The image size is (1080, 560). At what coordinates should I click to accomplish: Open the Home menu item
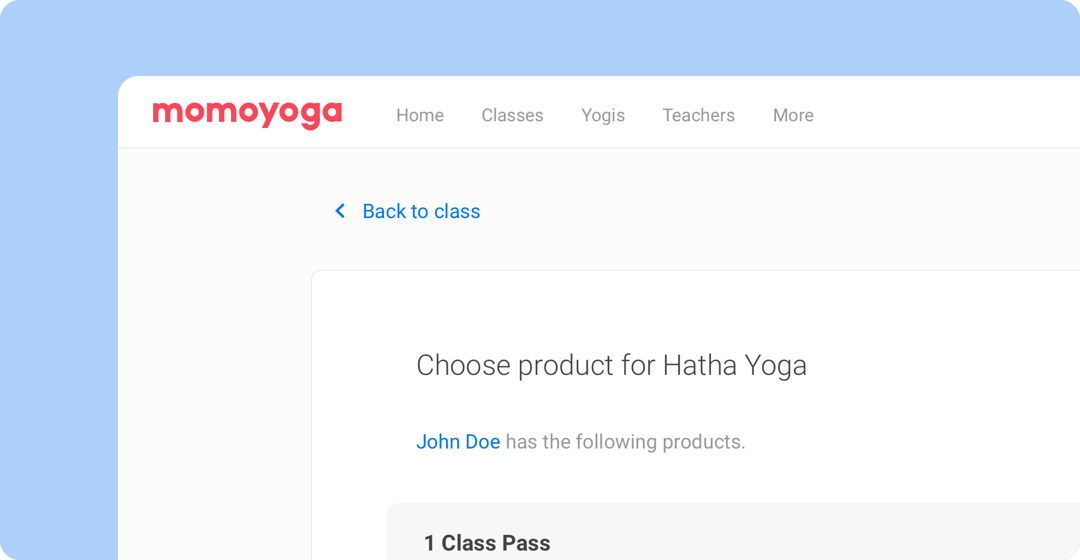click(420, 115)
